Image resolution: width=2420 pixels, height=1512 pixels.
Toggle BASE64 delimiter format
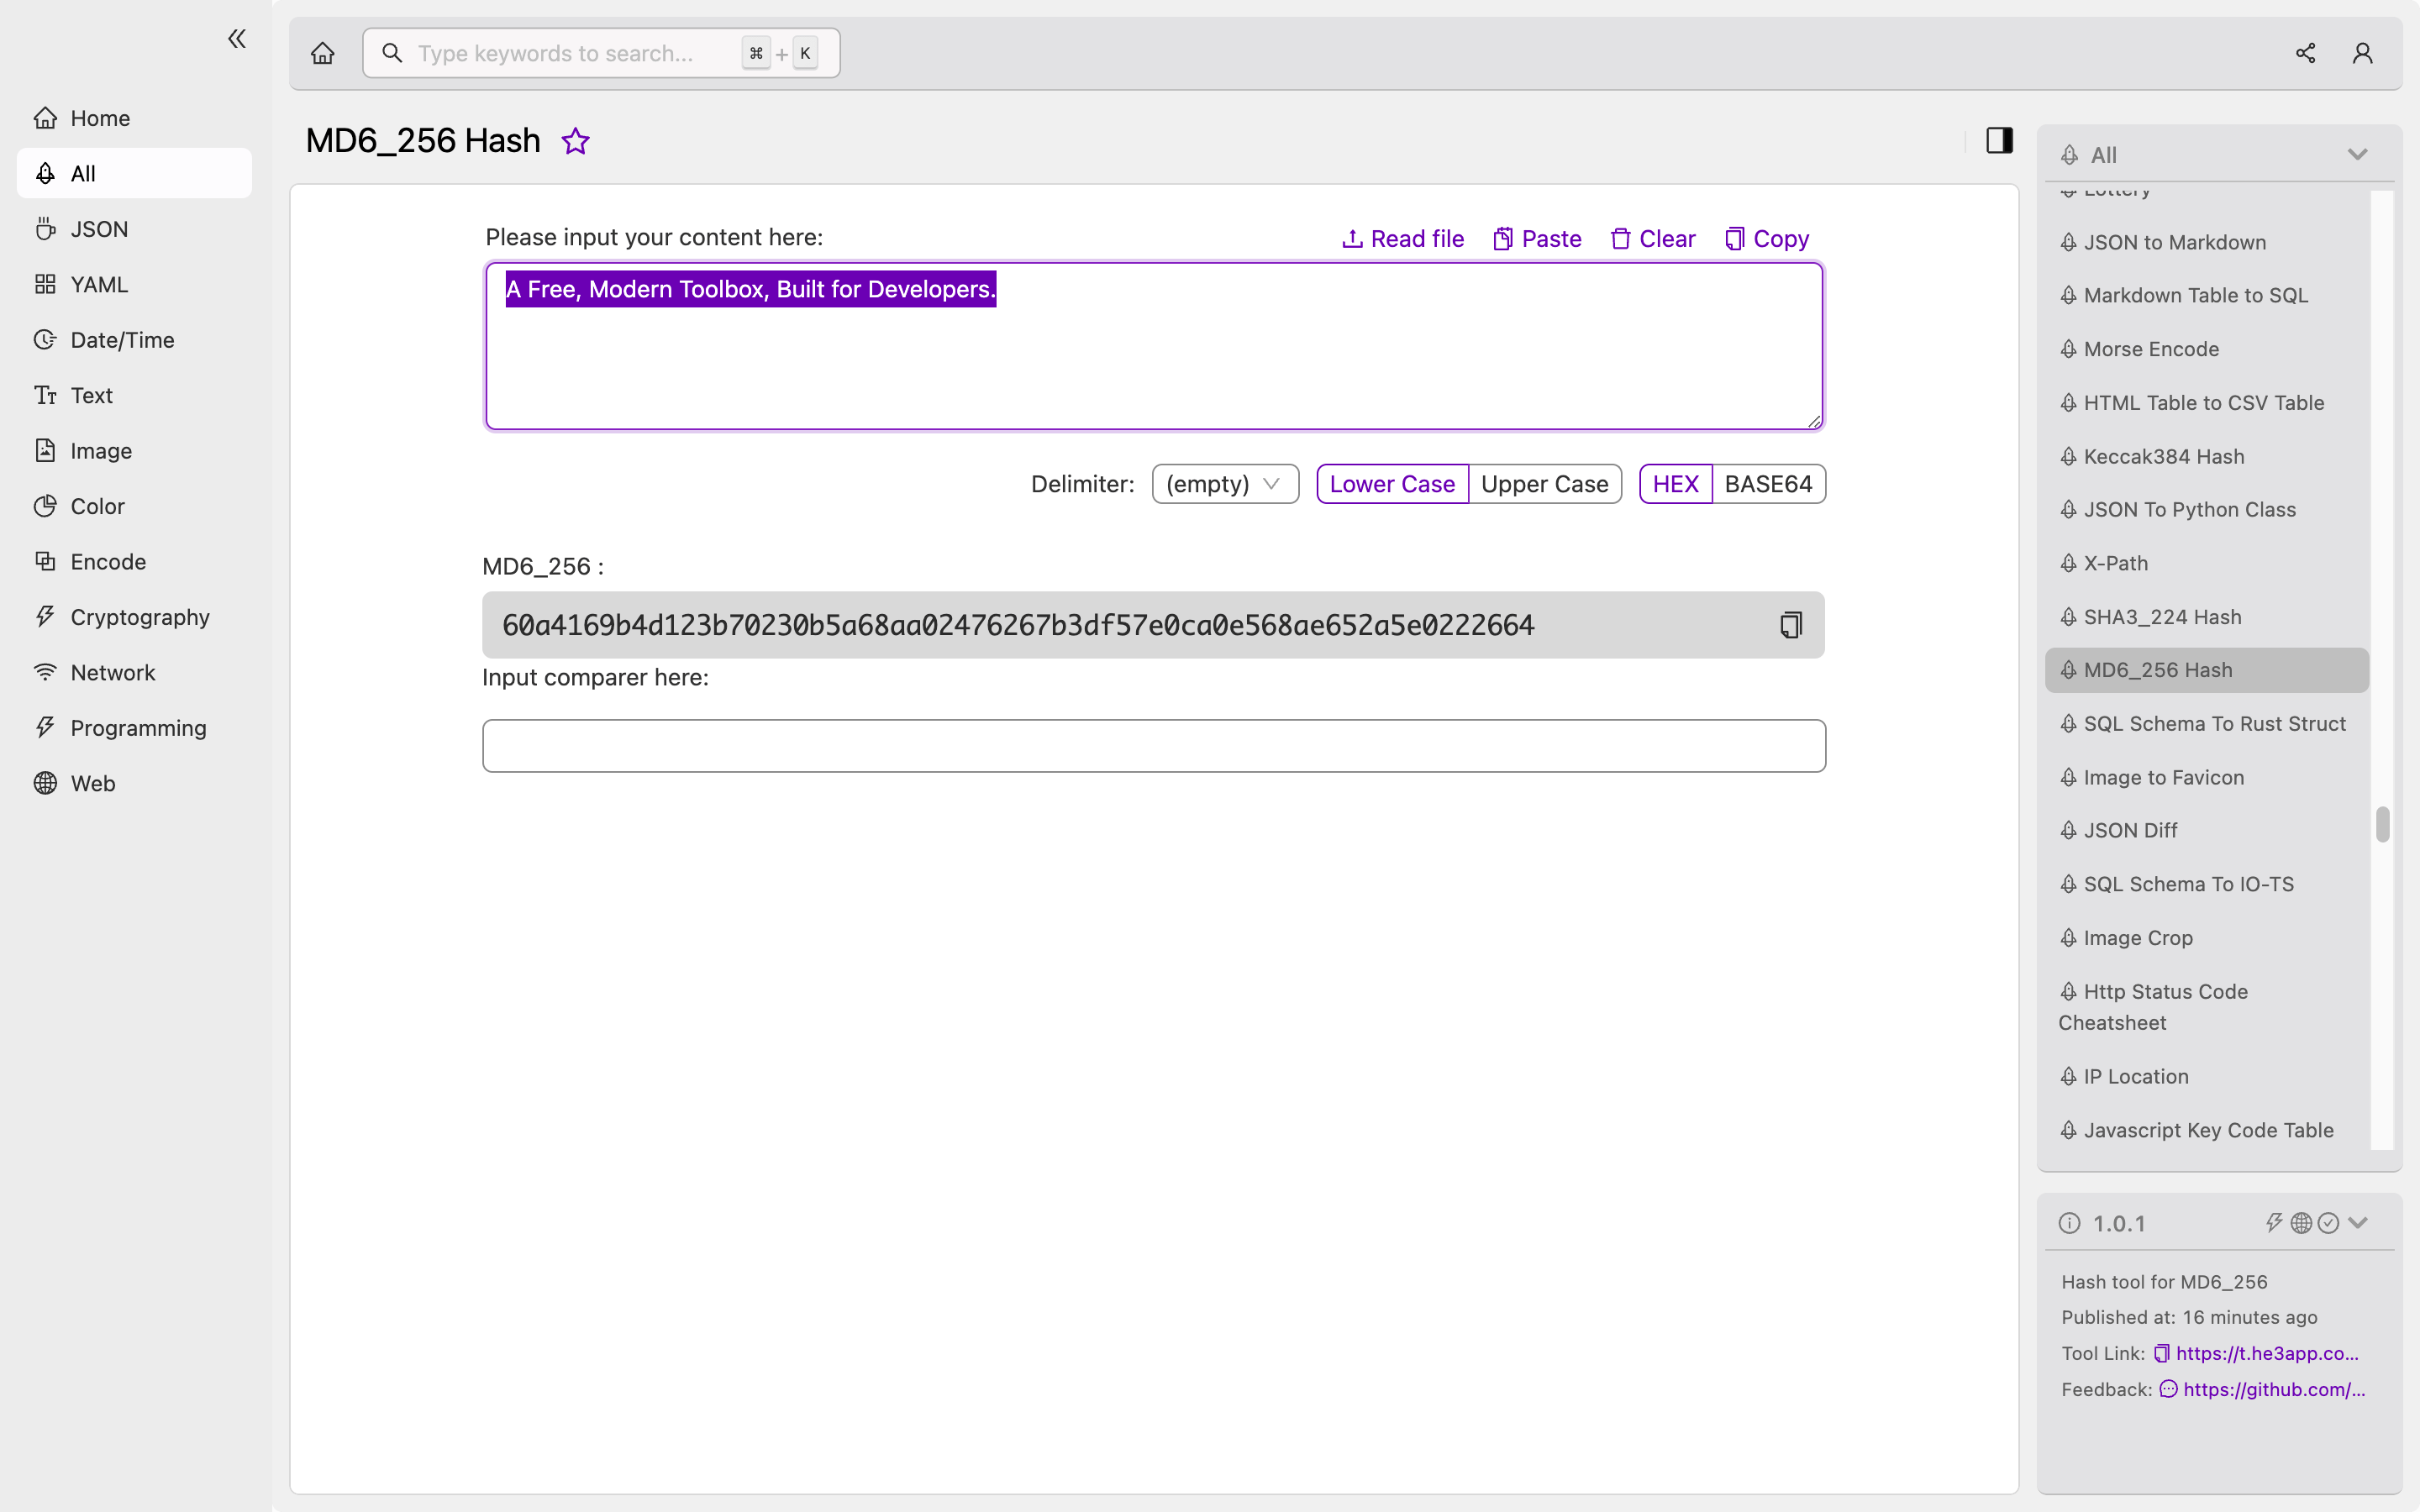tap(1766, 482)
